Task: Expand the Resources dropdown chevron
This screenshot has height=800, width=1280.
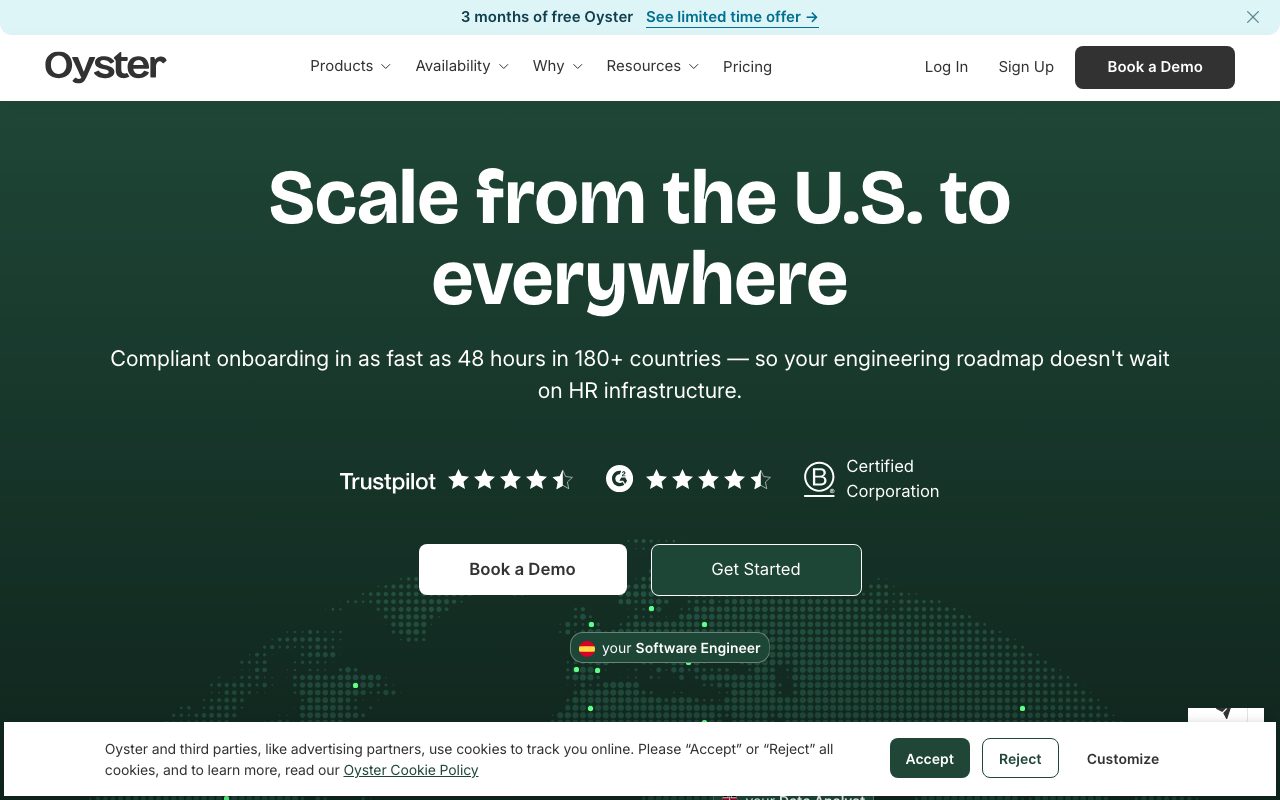Action: pyautogui.click(x=694, y=67)
